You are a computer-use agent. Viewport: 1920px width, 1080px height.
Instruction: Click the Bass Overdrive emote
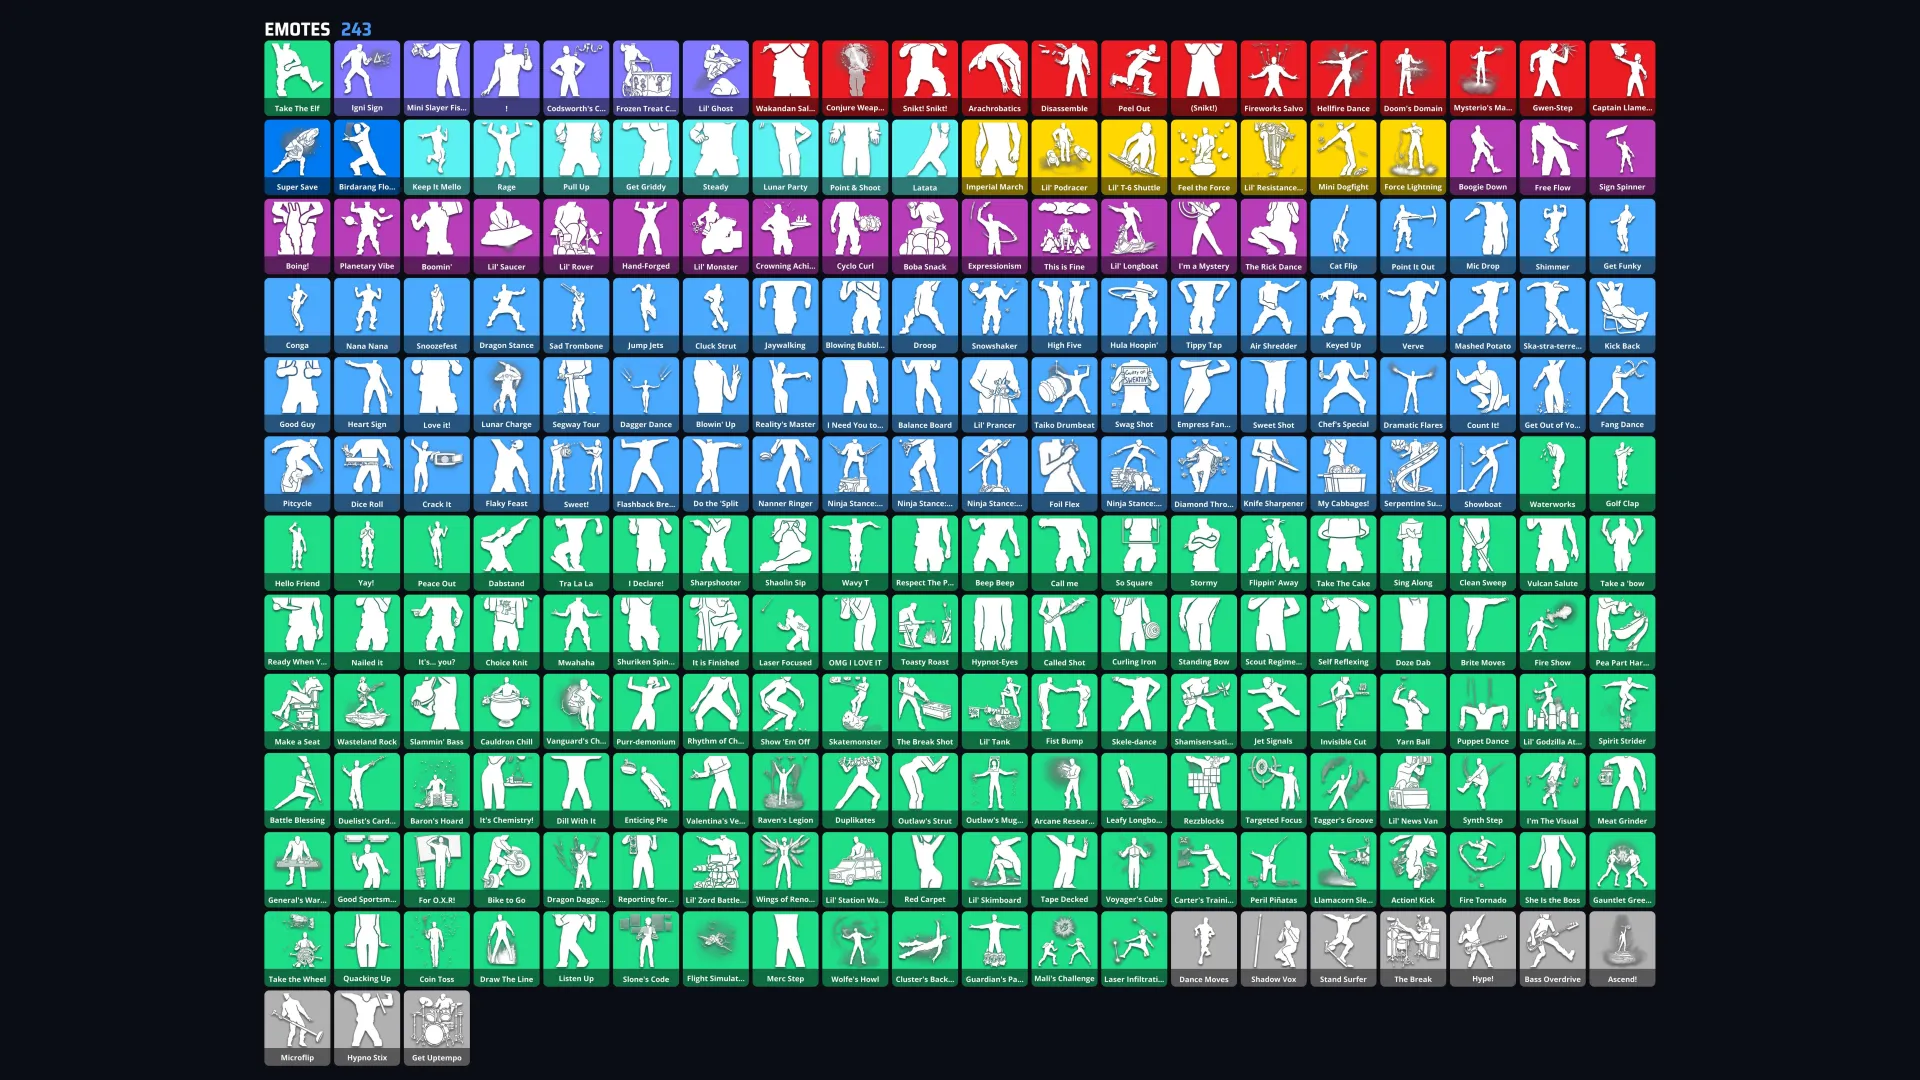point(1552,949)
